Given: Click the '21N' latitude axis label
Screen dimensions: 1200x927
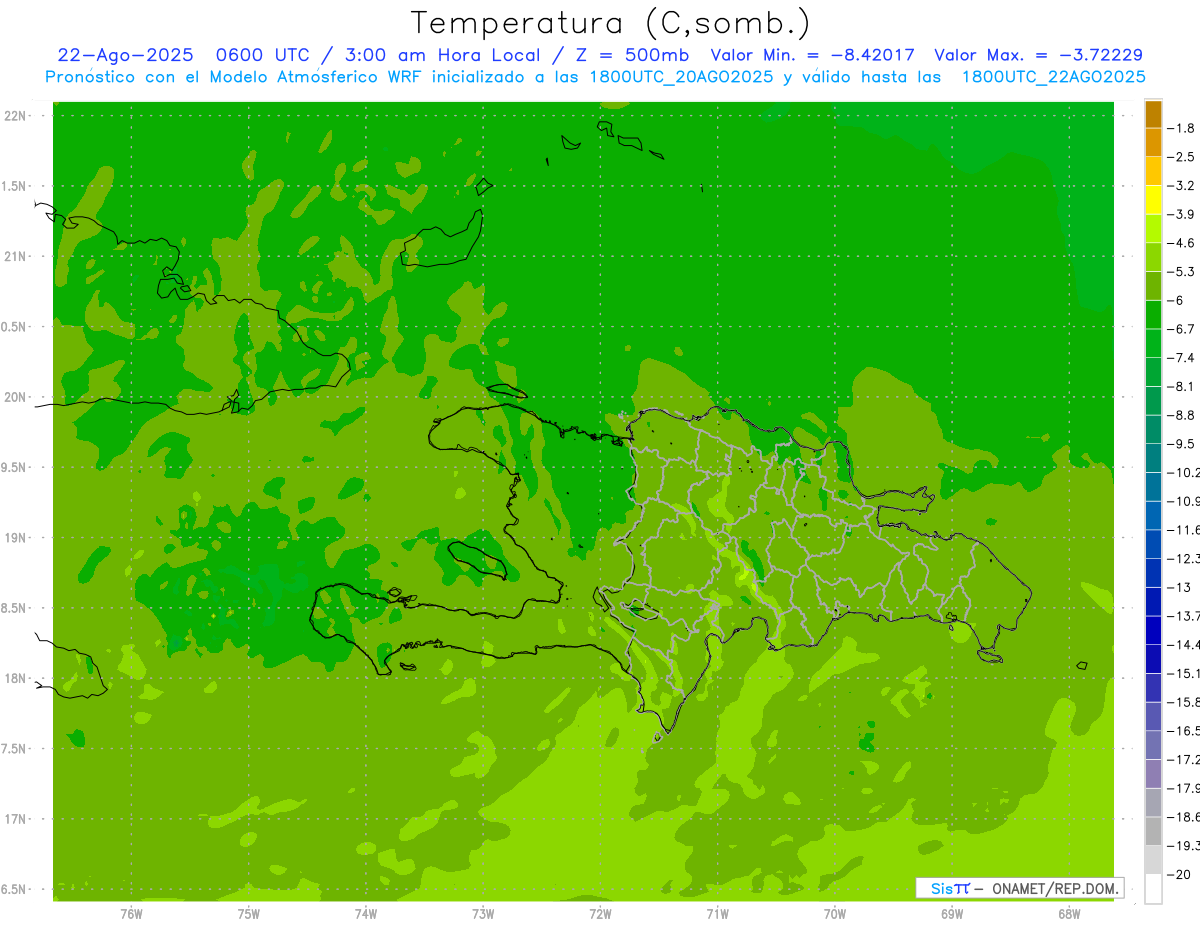Looking at the screenshot, I should point(15,257).
